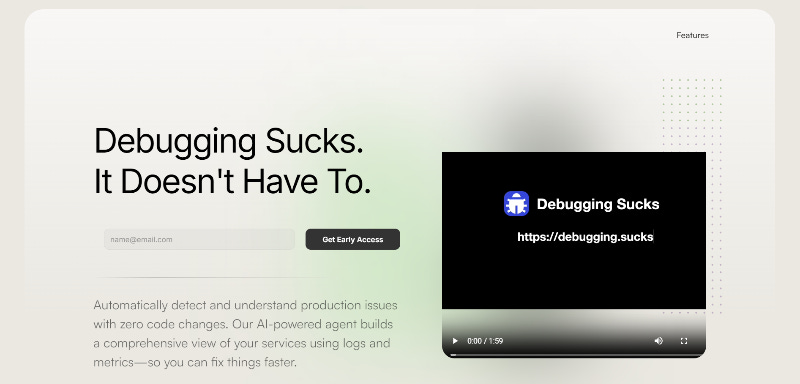Click the "Debugging Sucks" title inside the video

[598, 204]
